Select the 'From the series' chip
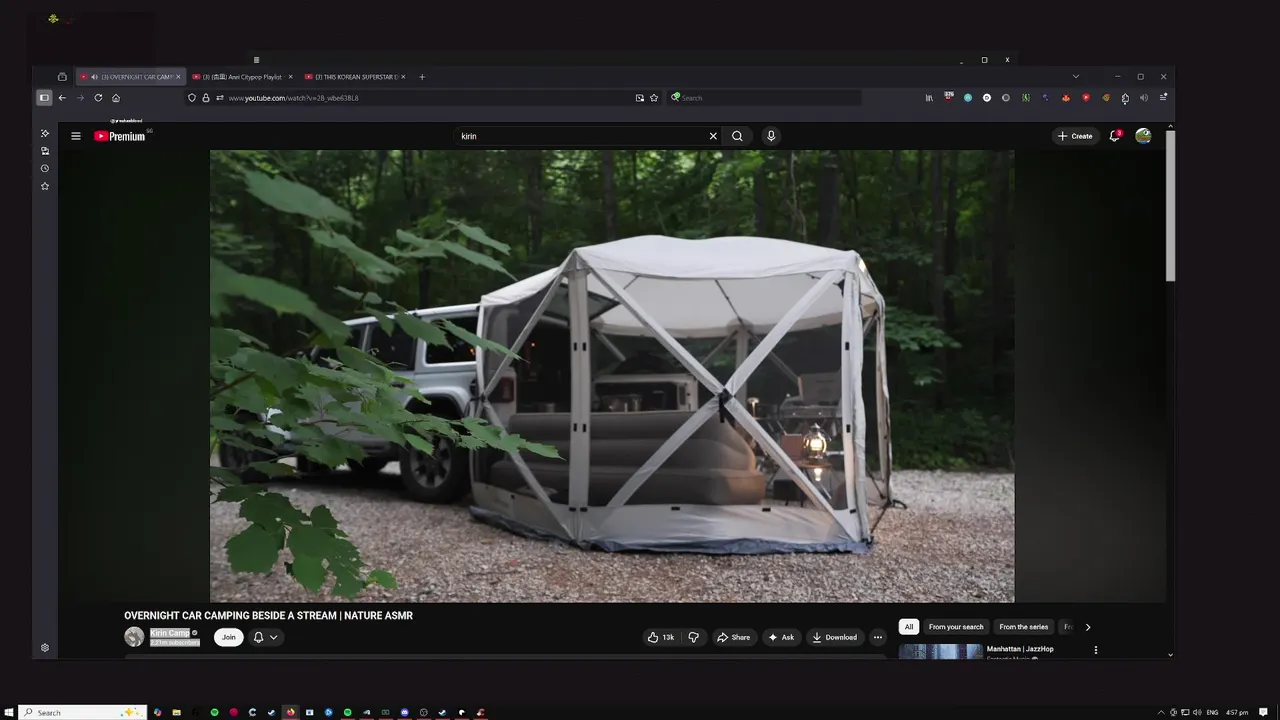 point(1024,627)
